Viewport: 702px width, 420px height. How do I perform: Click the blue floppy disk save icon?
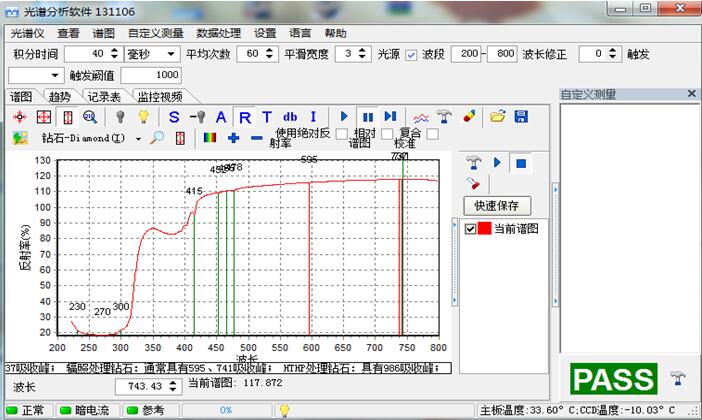(521, 117)
